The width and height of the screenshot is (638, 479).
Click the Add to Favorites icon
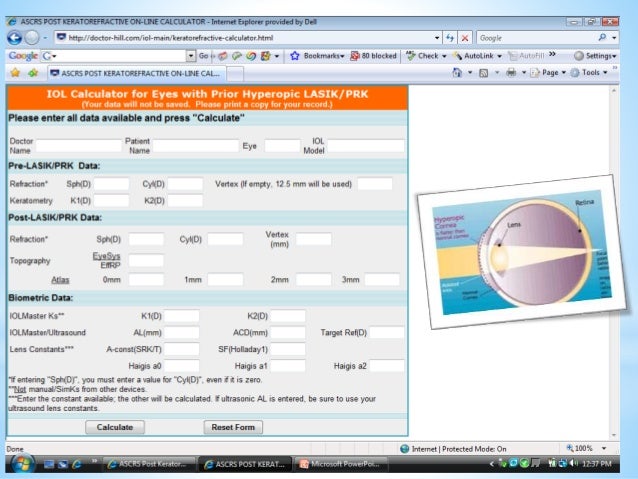point(33,73)
